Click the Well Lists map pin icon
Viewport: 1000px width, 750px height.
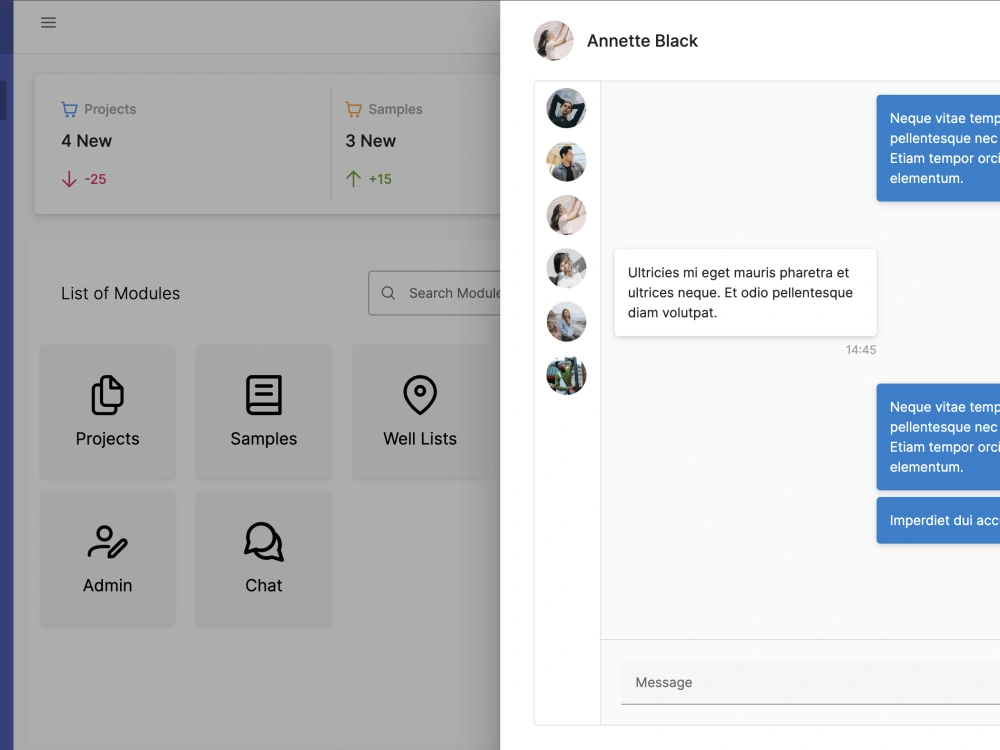tap(420, 395)
